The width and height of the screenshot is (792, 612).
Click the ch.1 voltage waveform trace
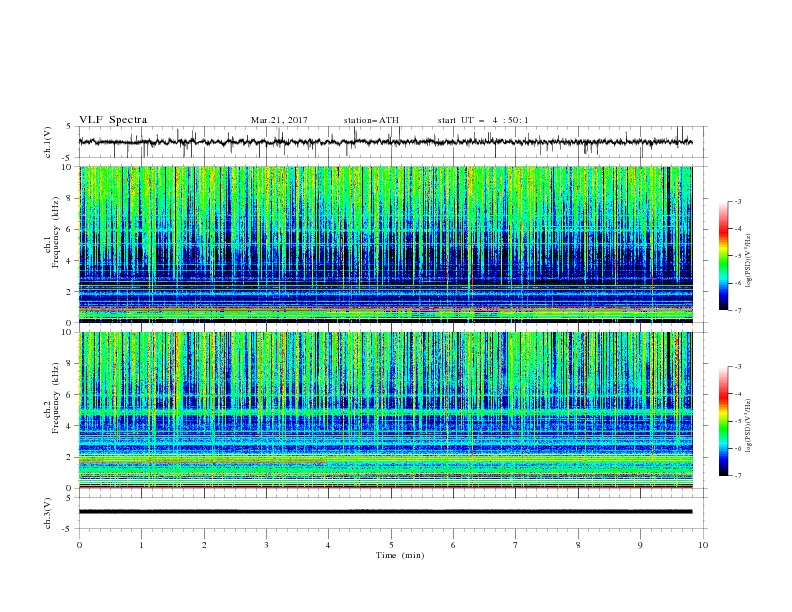tap(385, 142)
